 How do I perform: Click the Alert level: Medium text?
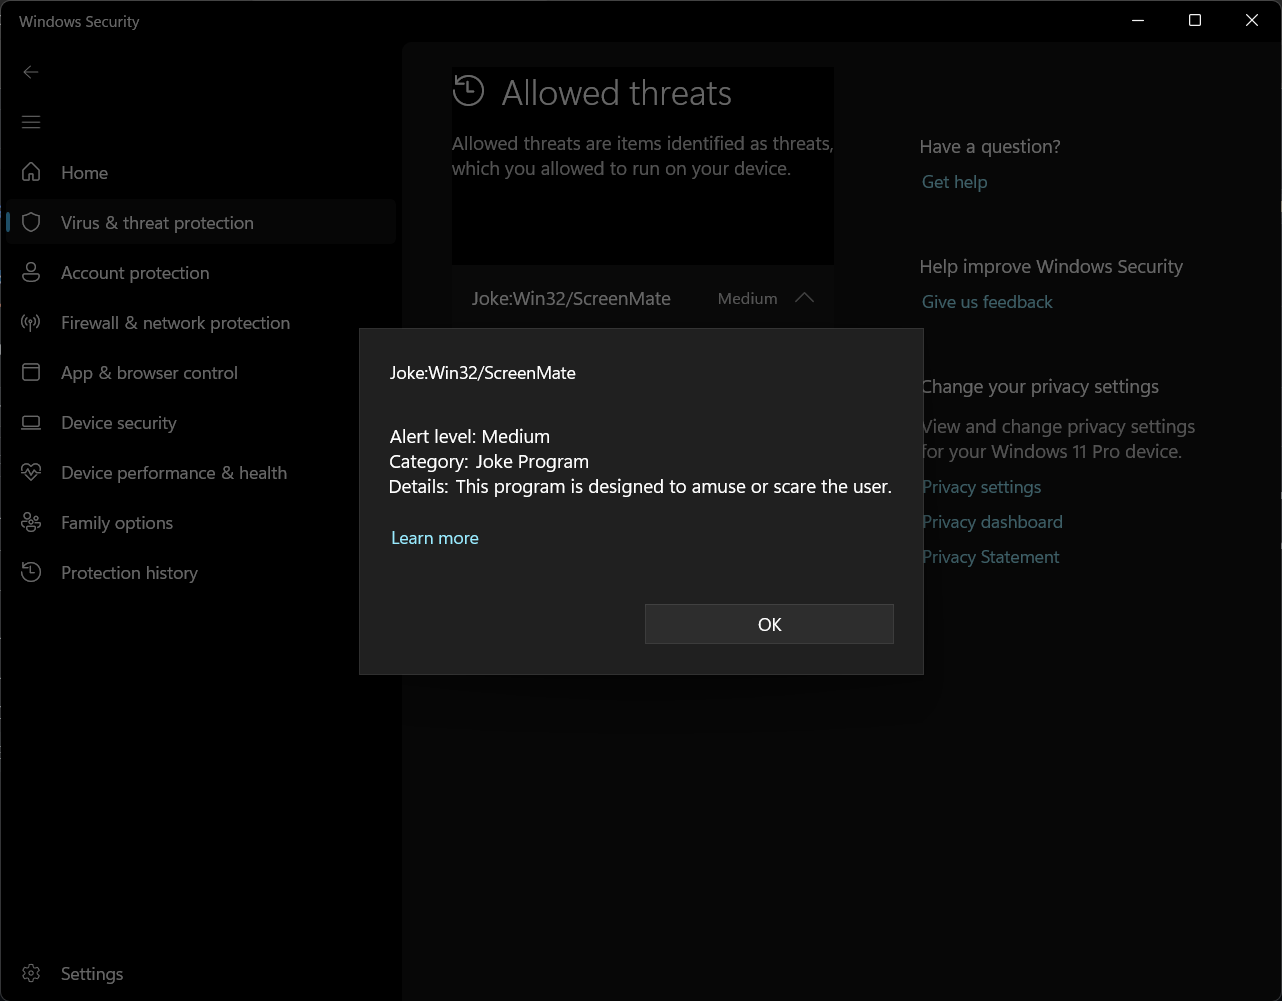tap(470, 436)
